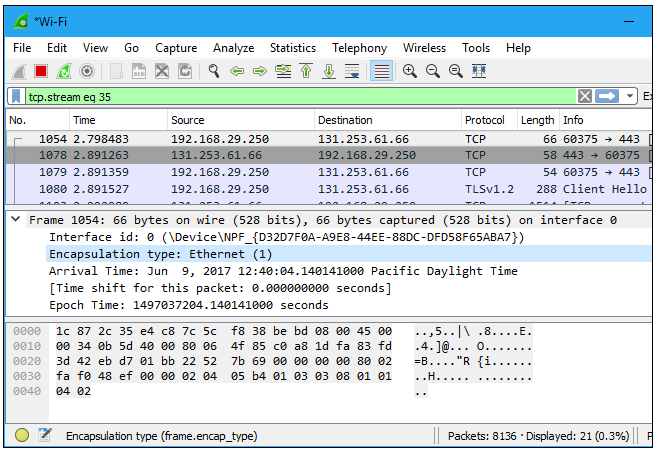
Task: Go back in packet history
Action: [x=237, y=71]
